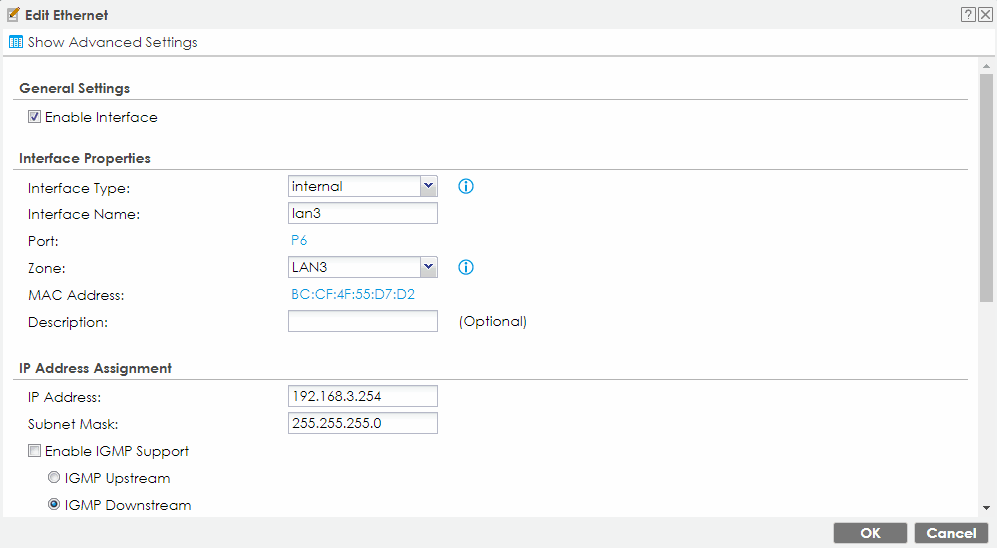Open the Zone dropdown

(x=362, y=267)
